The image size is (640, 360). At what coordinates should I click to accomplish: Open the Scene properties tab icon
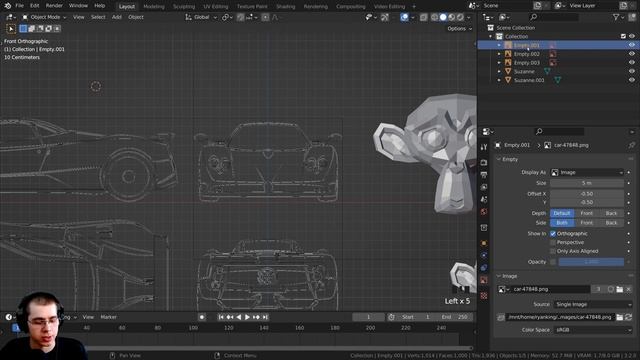[484, 200]
